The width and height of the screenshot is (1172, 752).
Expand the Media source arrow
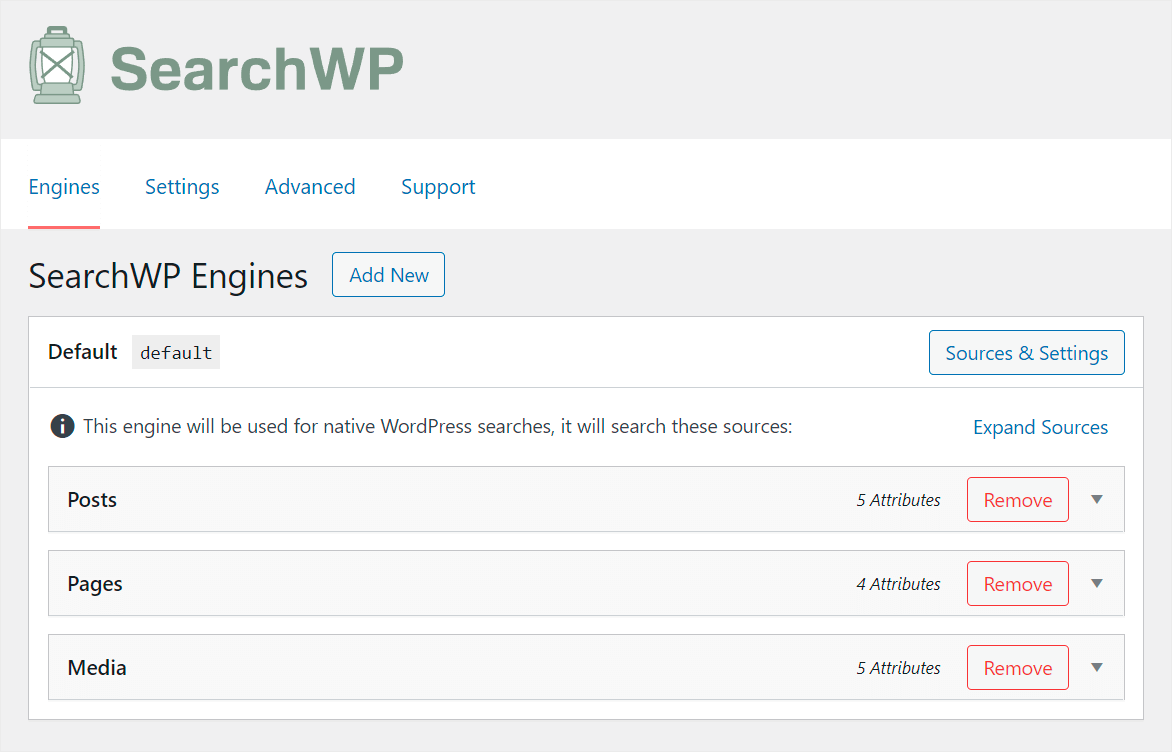pos(1097,668)
